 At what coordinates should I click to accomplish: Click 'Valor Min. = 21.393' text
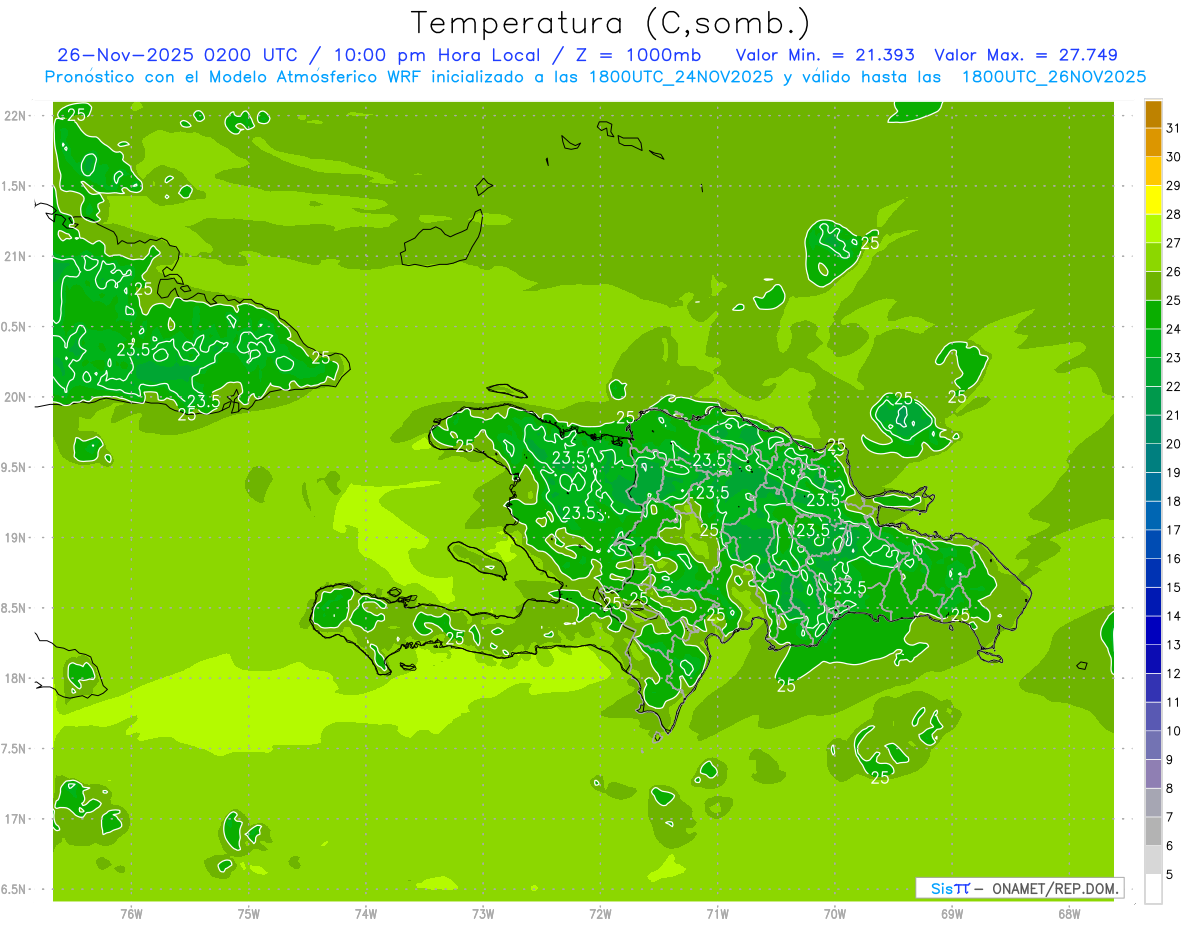[x=825, y=55]
